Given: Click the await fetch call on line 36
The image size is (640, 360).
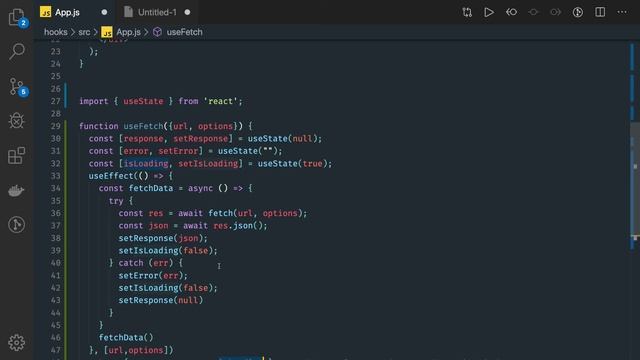Looking at the screenshot, I should point(242,213).
